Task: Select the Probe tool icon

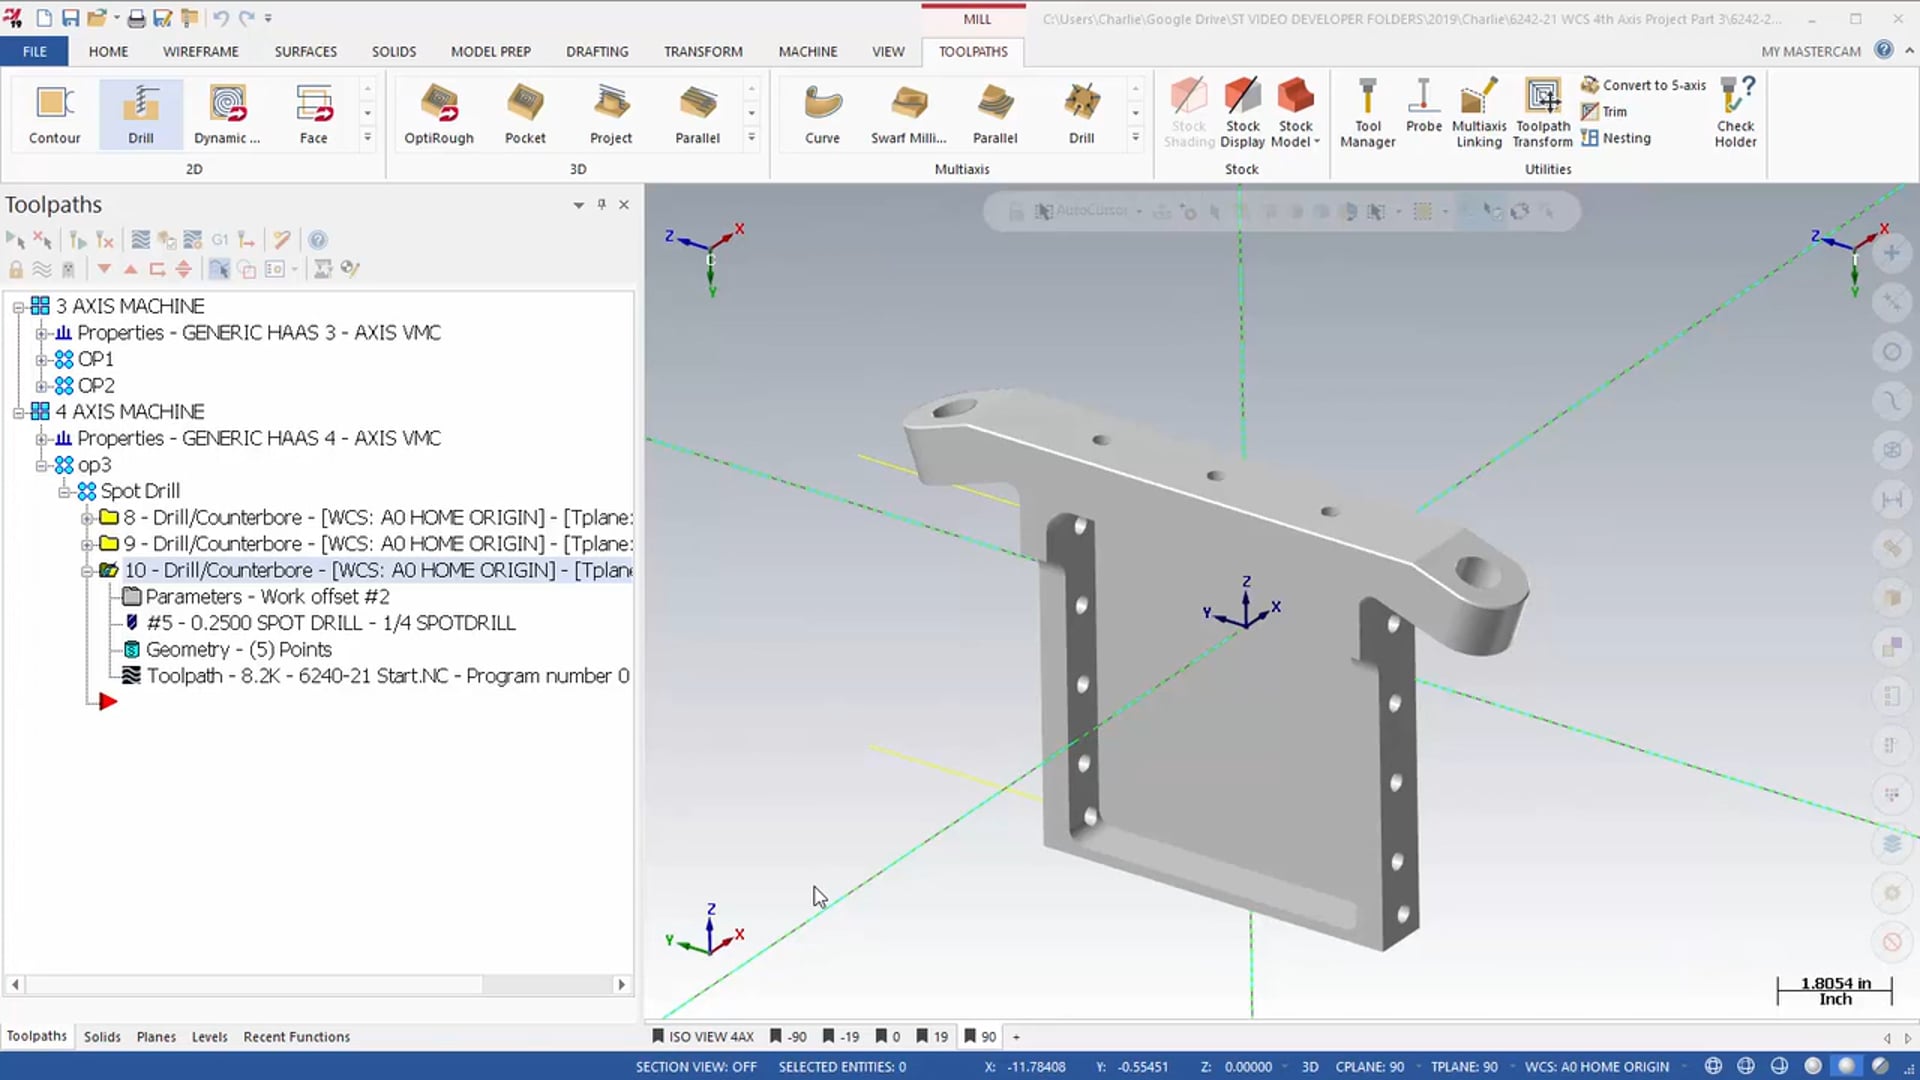Action: [x=1424, y=113]
